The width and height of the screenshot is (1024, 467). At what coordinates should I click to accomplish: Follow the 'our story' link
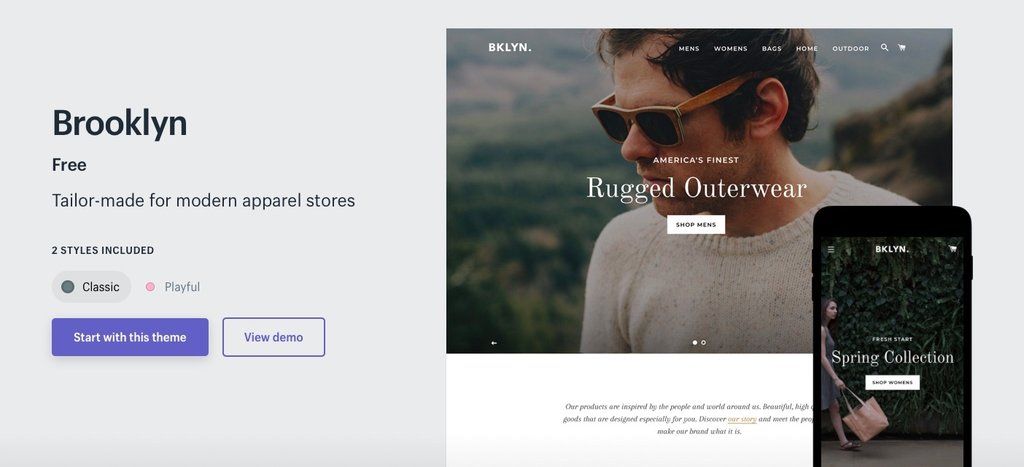point(743,419)
